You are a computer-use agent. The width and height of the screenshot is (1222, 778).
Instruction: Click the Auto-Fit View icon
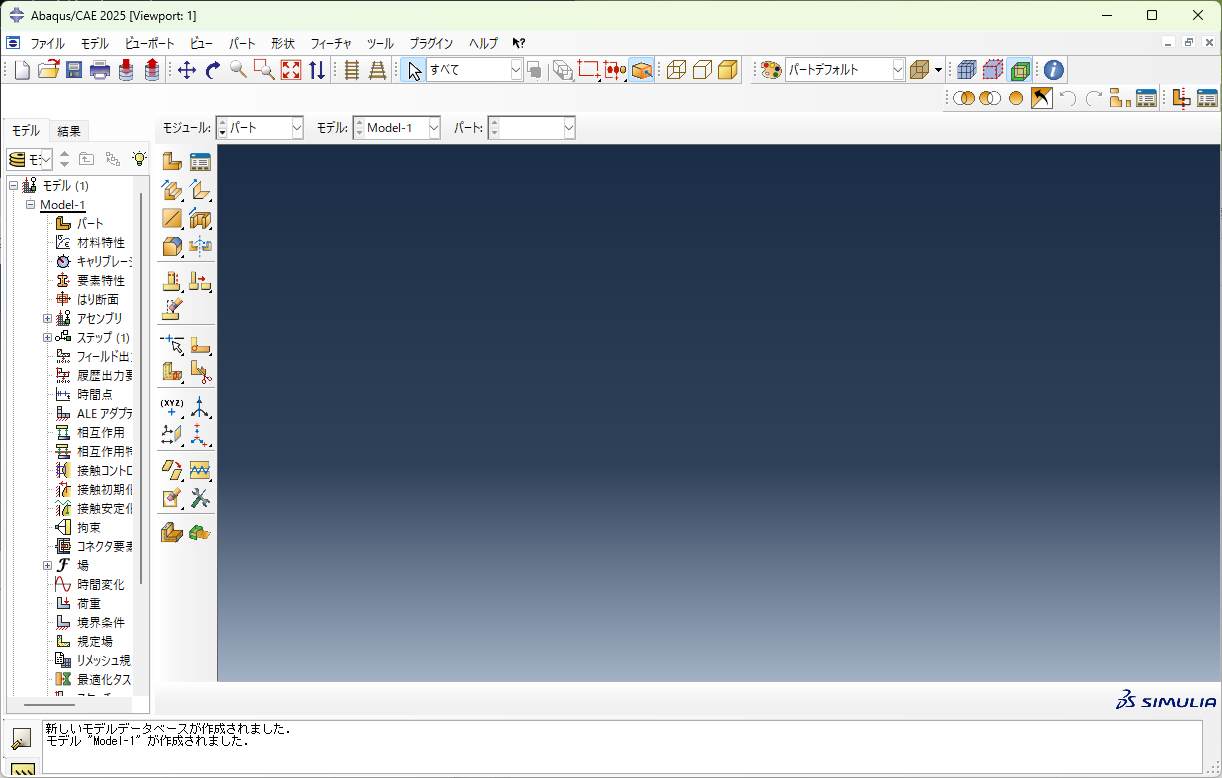coord(290,70)
